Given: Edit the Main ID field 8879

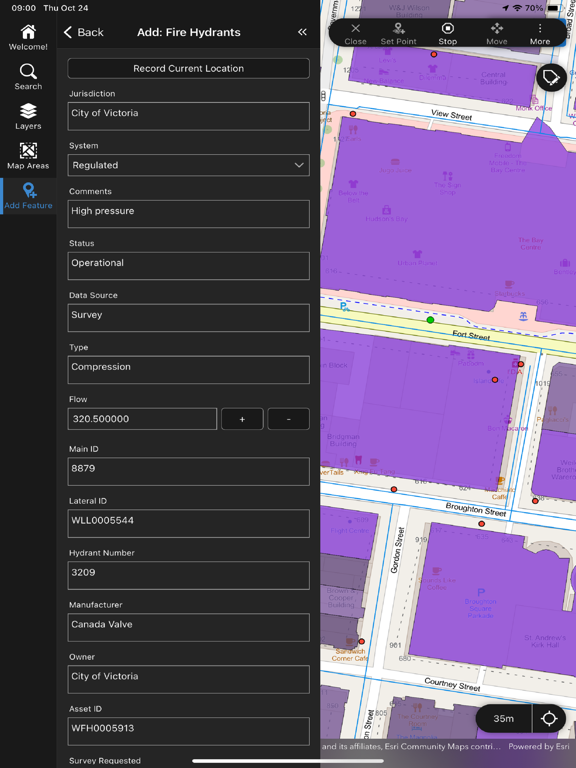Looking at the screenshot, I should [x=189, y=472].
